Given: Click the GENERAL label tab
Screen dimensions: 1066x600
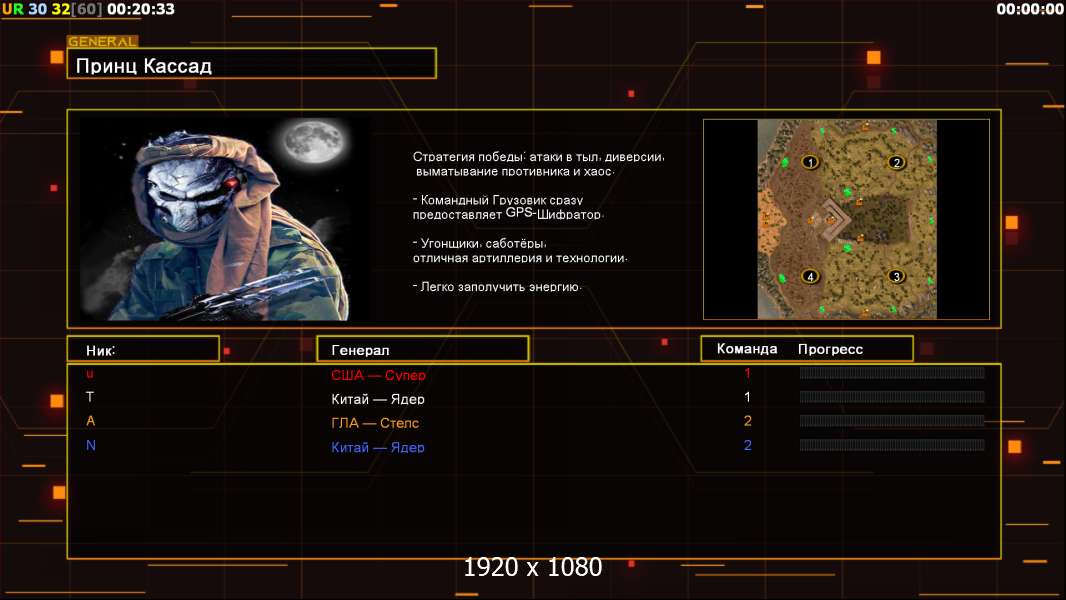Looking at the screenshot, I should tap(103, 41).
